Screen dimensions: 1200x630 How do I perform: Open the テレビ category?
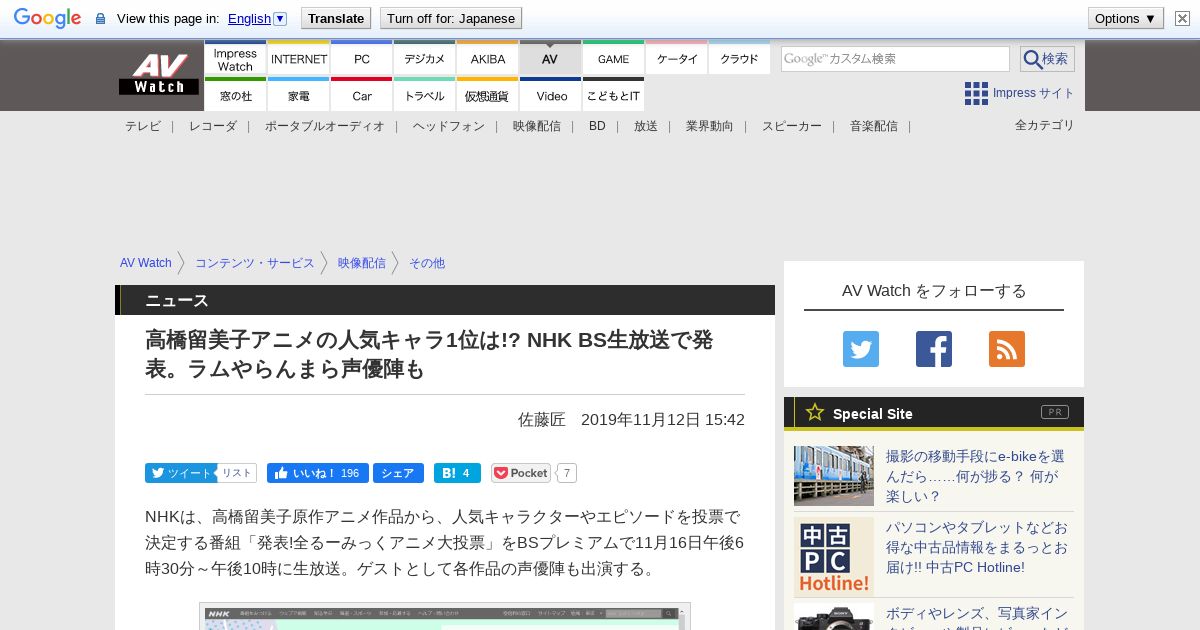point(143,126)
